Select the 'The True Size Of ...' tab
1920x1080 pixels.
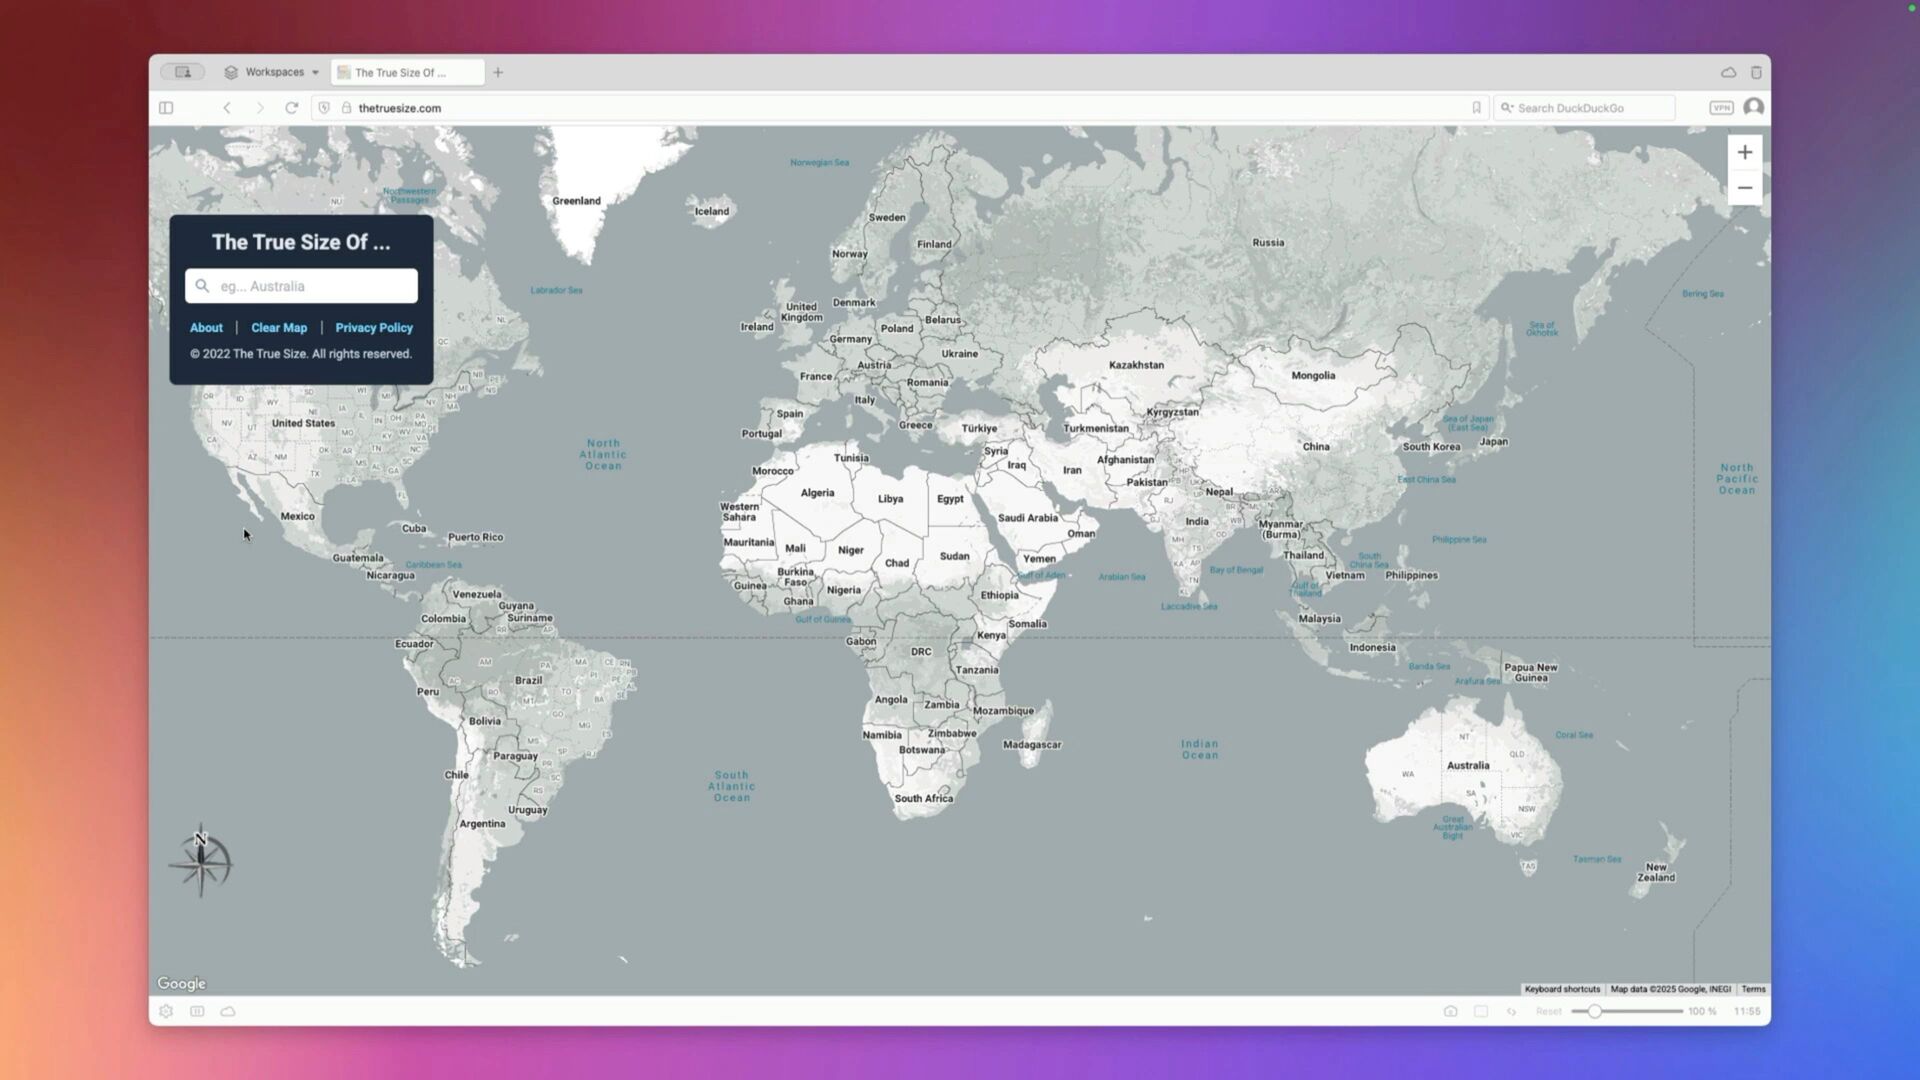[407, 72]
